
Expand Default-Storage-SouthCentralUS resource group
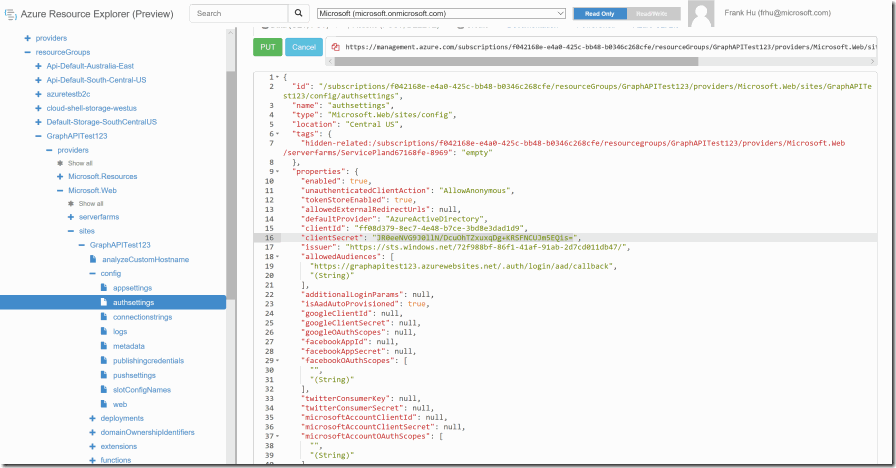pyautogui.click(x=38, y=122)
